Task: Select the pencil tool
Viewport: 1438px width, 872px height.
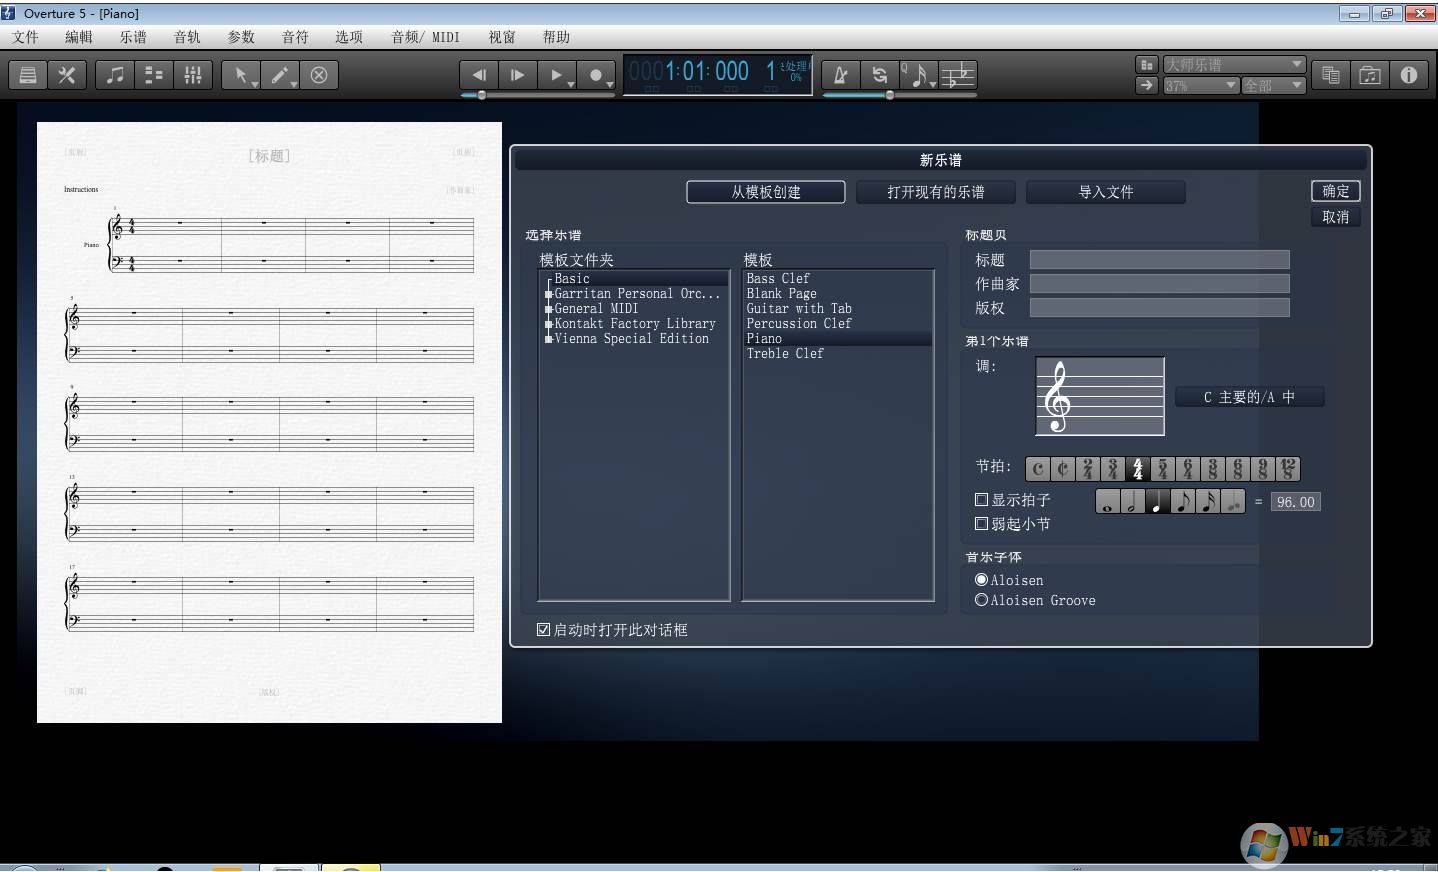Action: coord(280,75)
